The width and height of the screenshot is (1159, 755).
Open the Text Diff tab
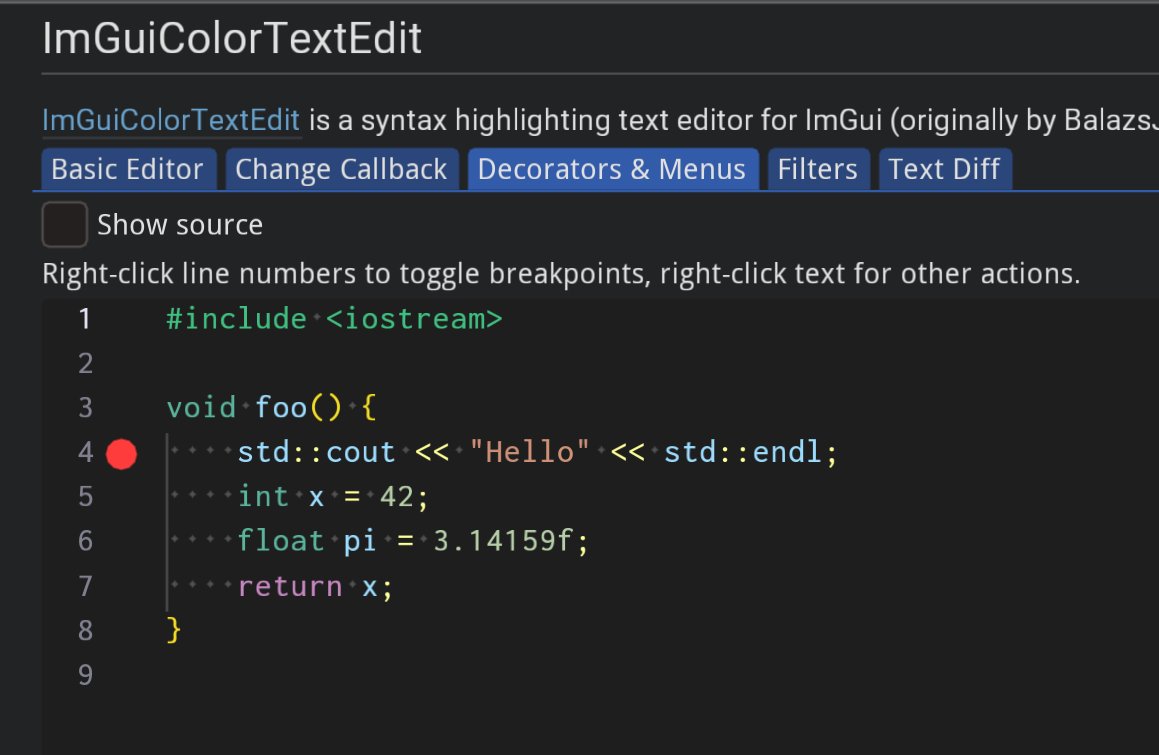944,169
